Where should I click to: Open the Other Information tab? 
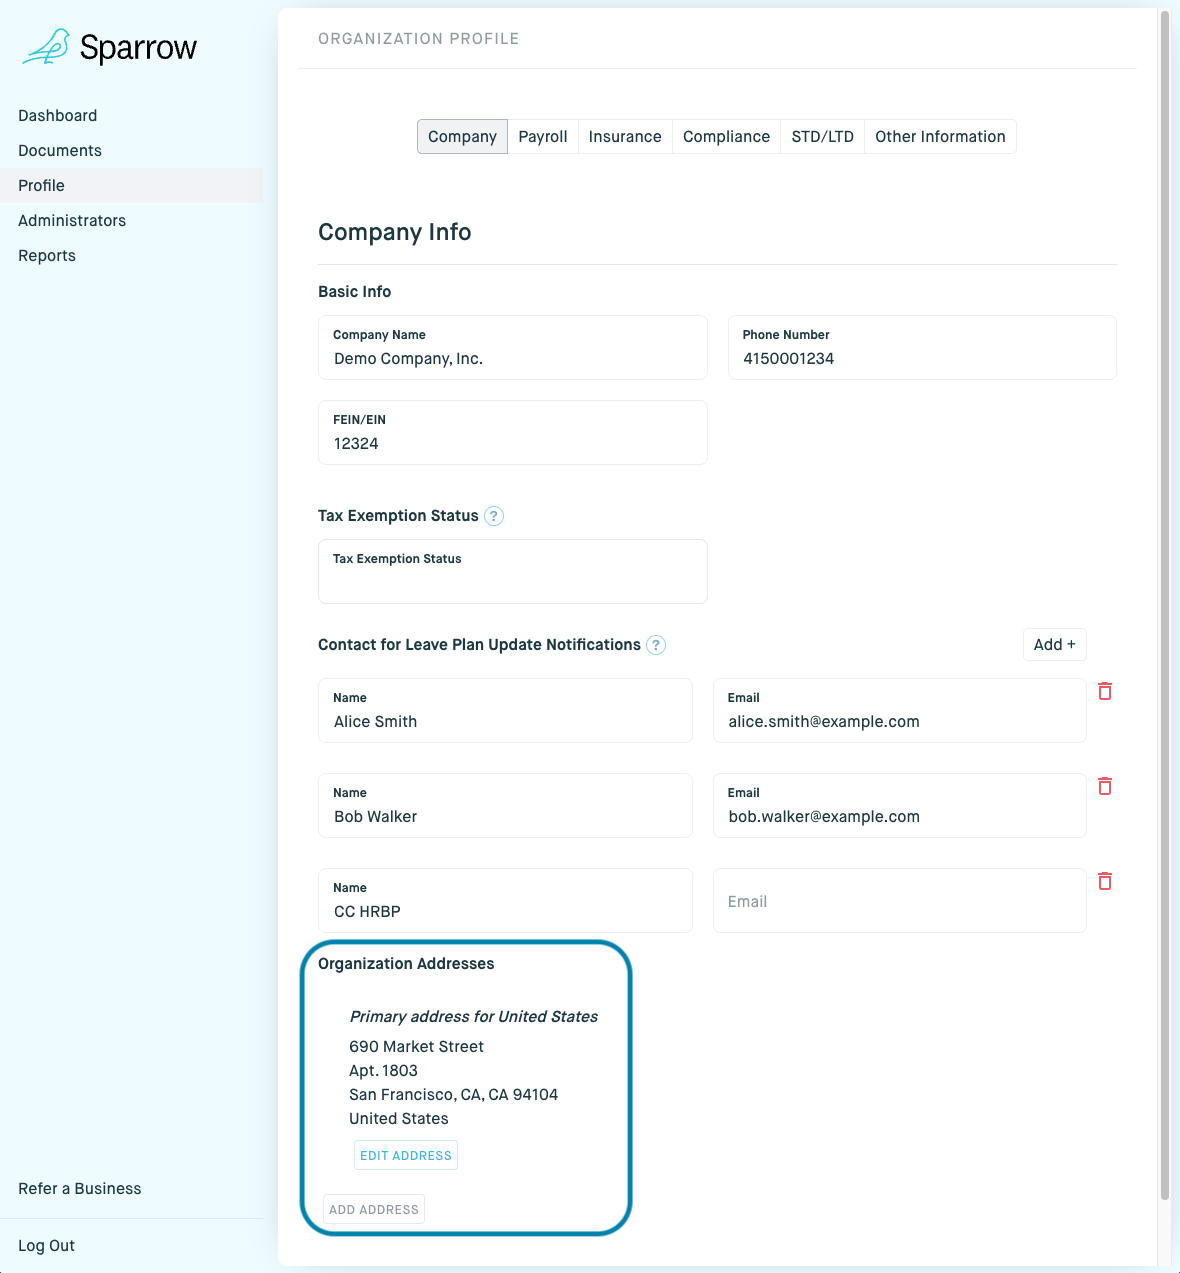pos(940,137)
